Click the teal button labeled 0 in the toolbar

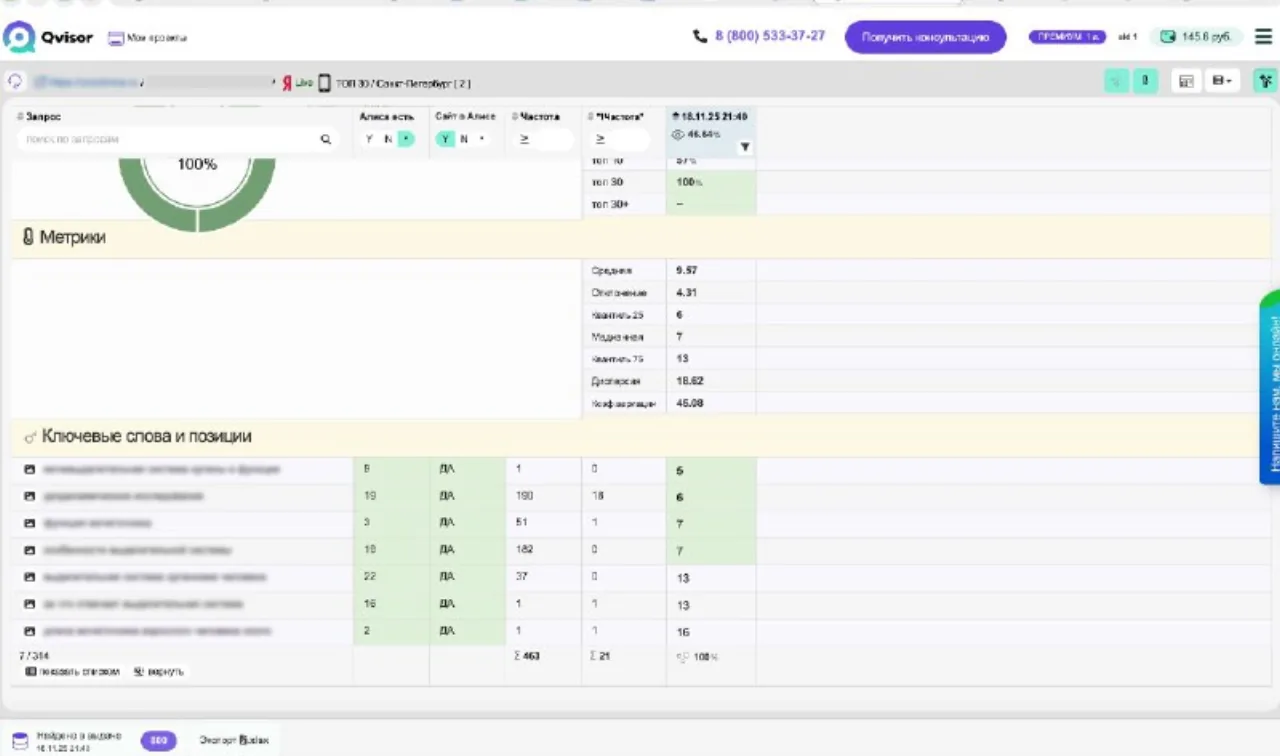coord(1145,81)
